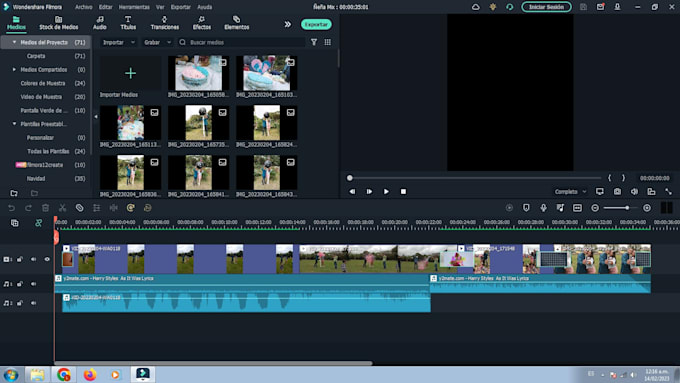Mute audio track 2
This screenshot has height=383, width=680.
33,303
